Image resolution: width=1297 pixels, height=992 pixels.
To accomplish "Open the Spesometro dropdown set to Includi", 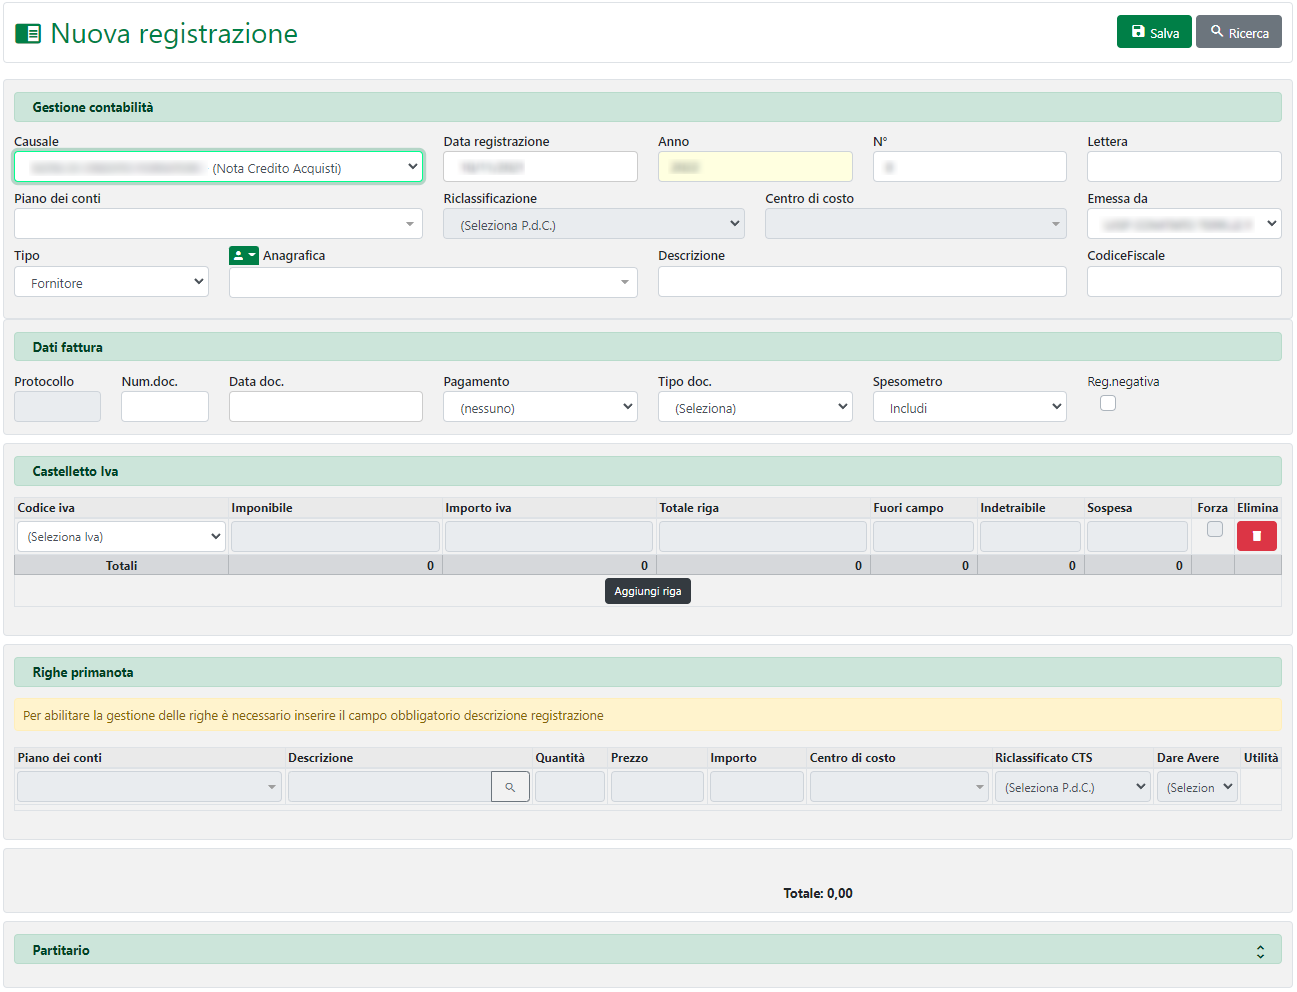I will pyautogui.click(x=969, y=407).
